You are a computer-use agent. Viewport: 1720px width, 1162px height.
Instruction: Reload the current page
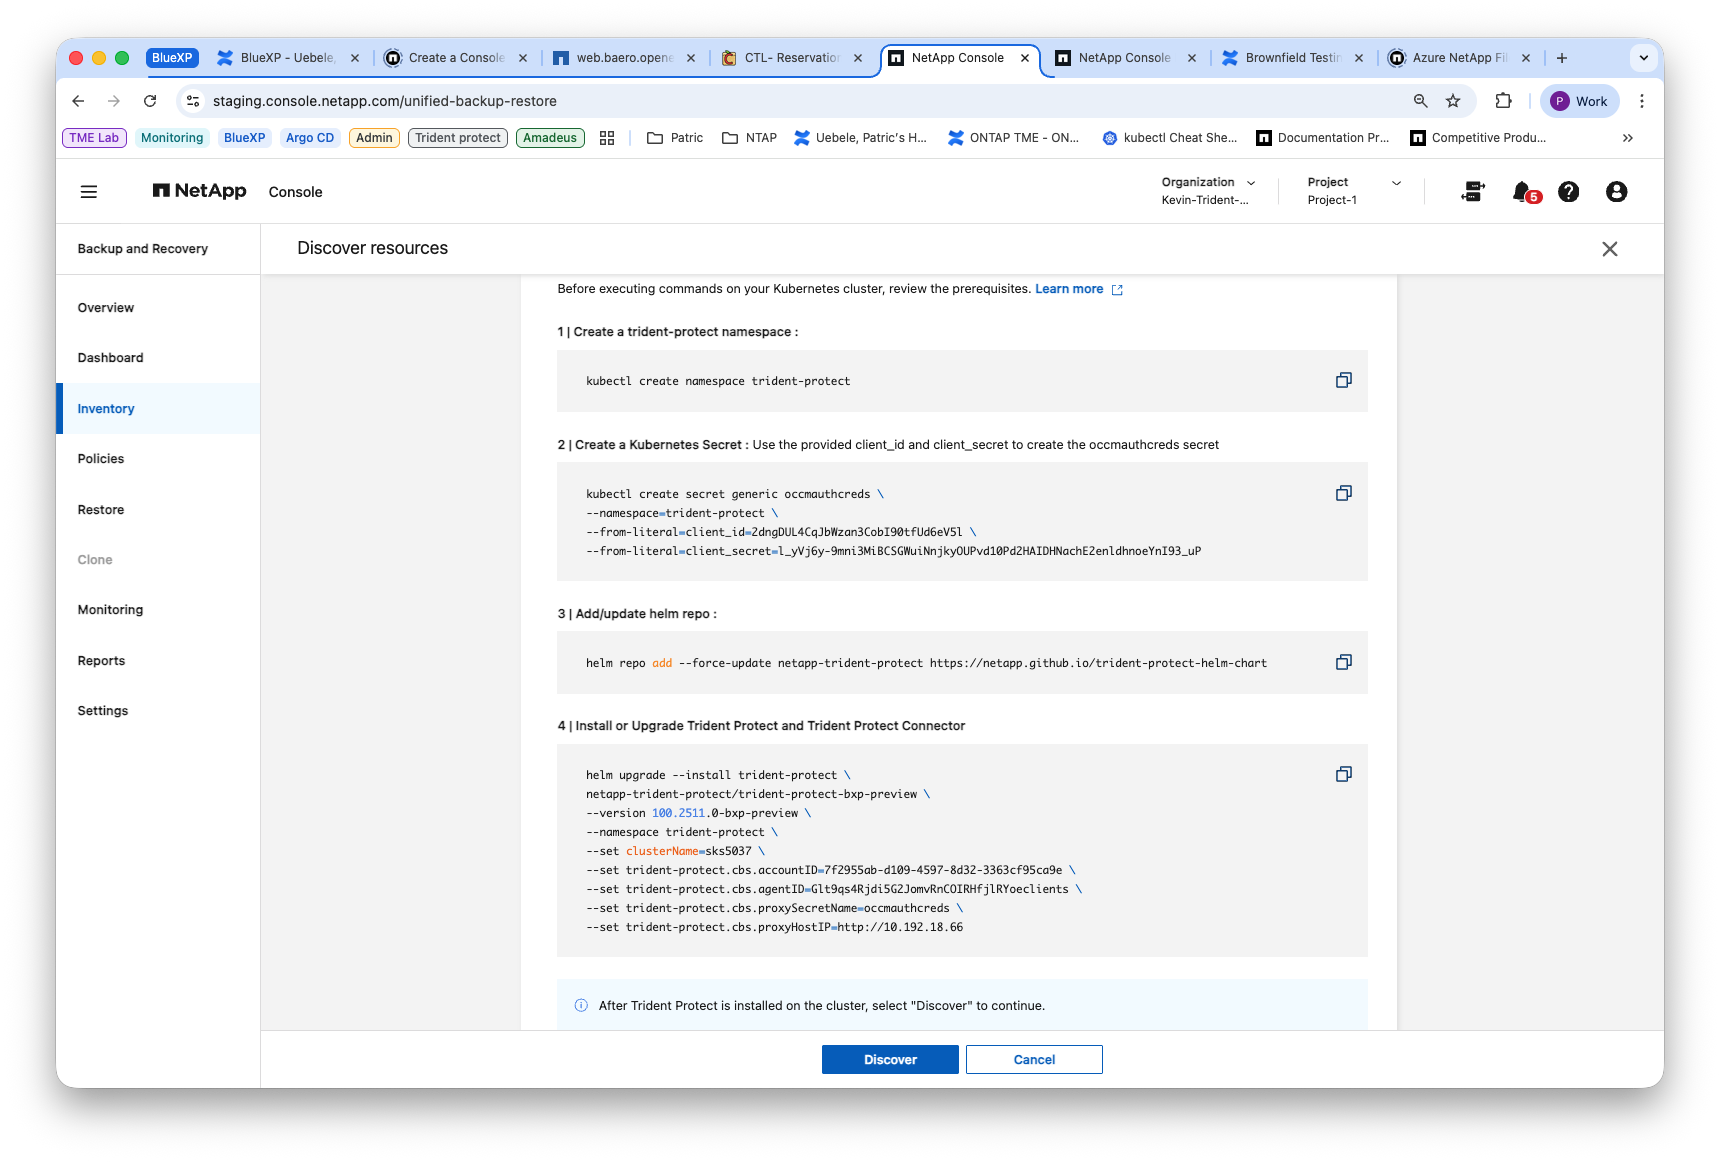150,101
